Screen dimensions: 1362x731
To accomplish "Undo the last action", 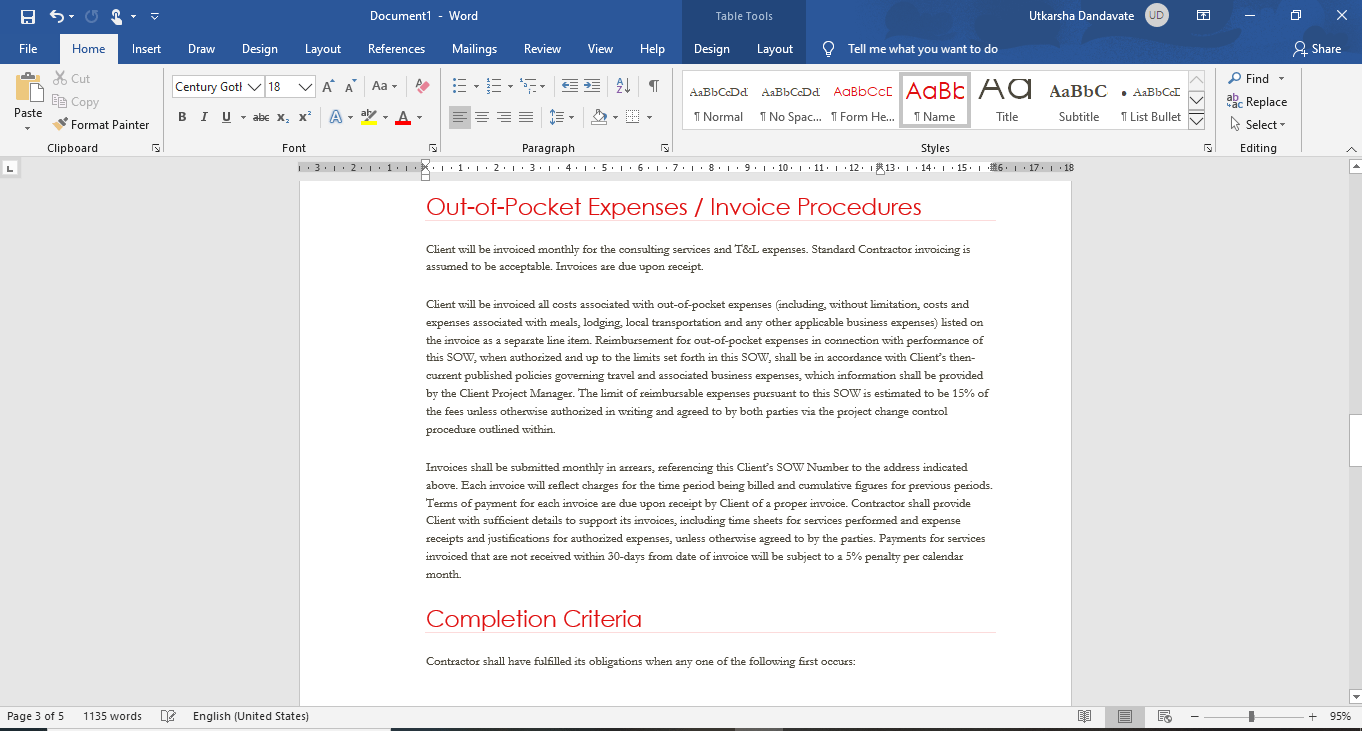I will click(x=56, y=16).
